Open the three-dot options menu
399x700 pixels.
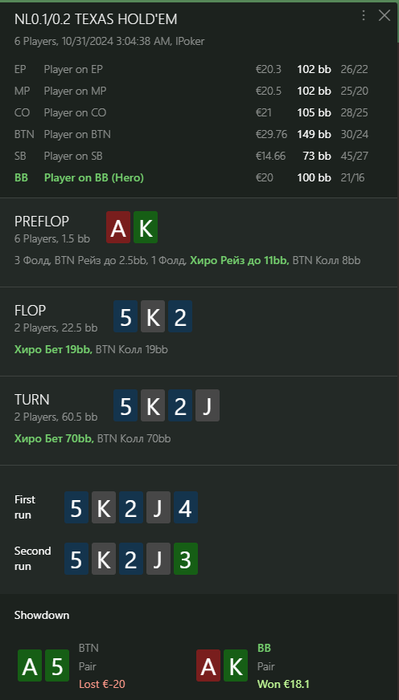[364, 16]
